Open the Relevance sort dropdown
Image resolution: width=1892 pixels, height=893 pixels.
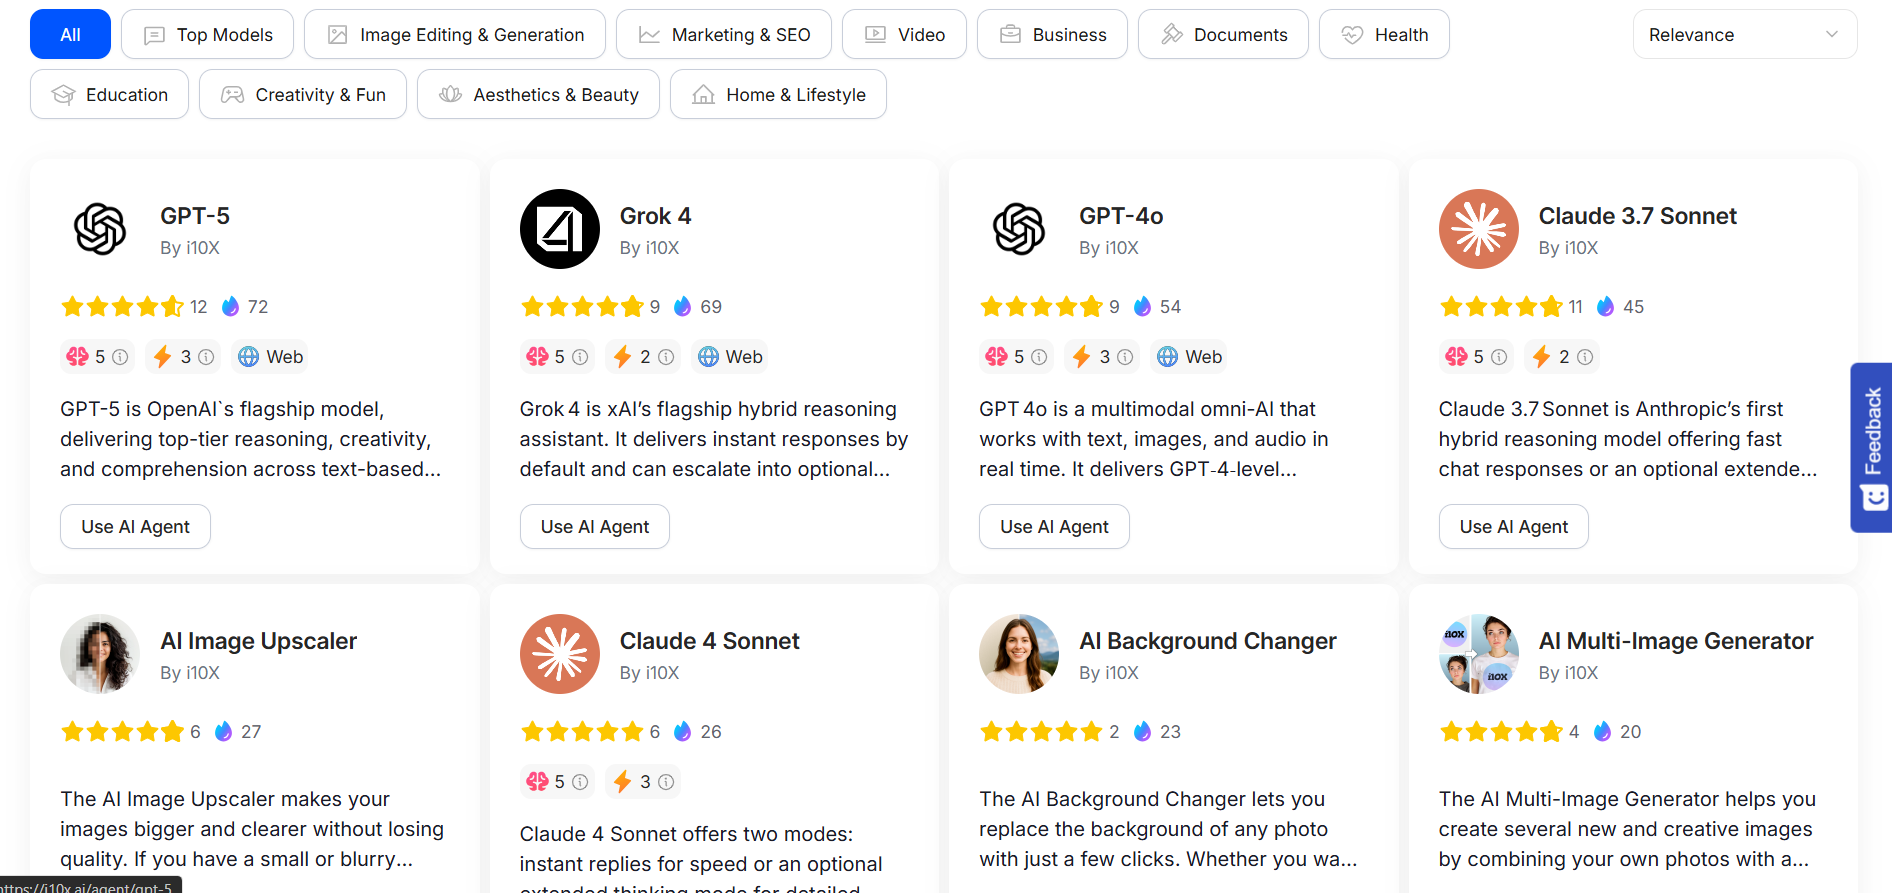click(x=1744, y=35)
